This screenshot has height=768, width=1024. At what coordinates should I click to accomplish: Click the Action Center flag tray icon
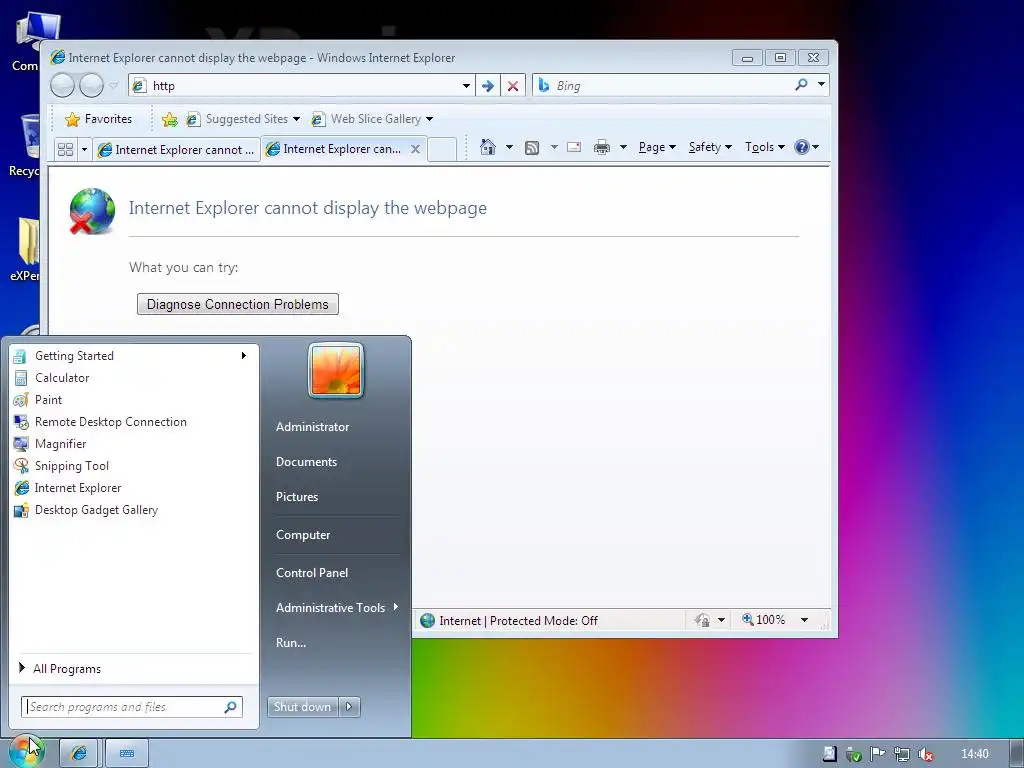[878, 754]
